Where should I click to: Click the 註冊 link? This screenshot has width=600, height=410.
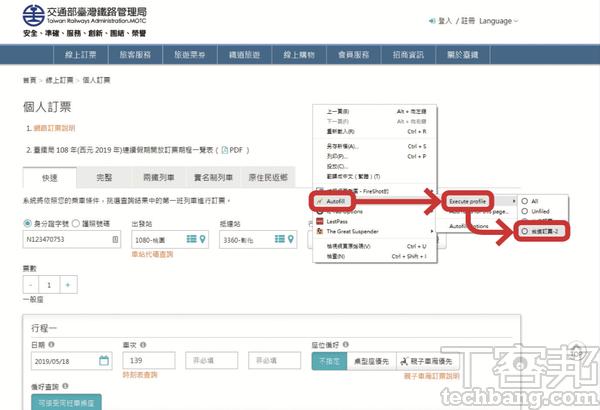tap(468, 21)
